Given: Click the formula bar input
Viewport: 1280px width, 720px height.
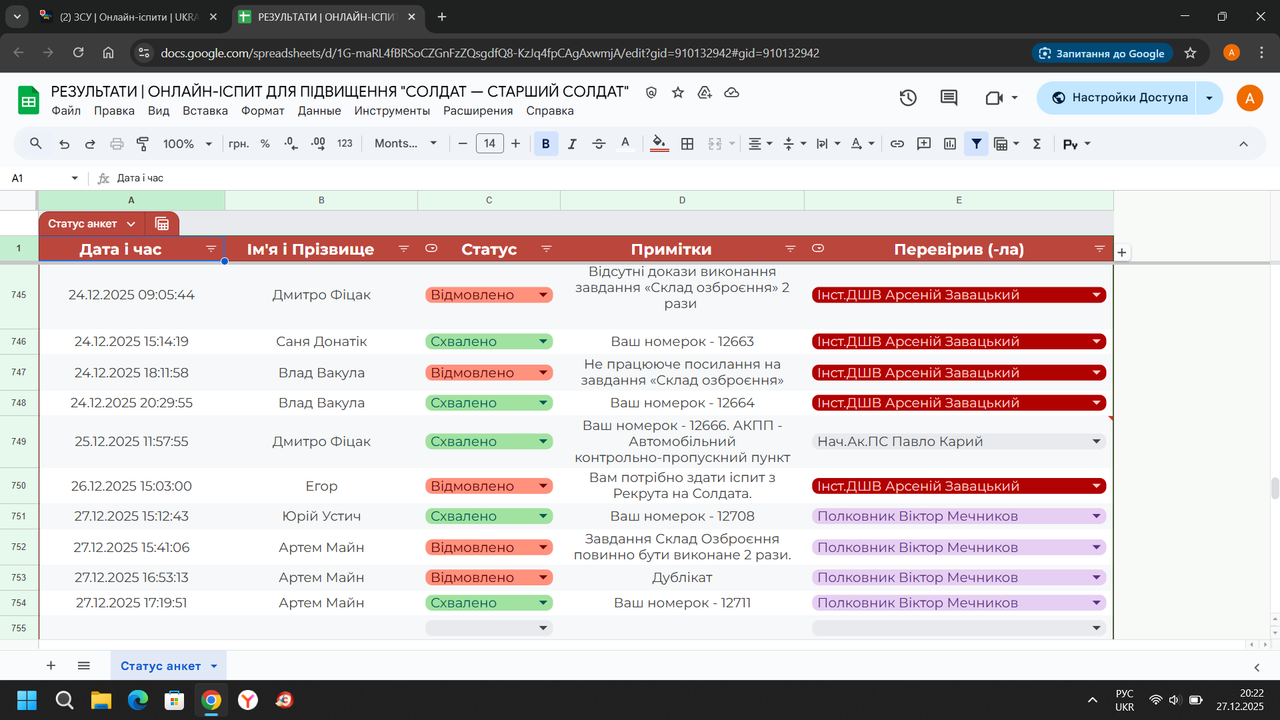Looking at the screenshot, I should click(690, 178).
